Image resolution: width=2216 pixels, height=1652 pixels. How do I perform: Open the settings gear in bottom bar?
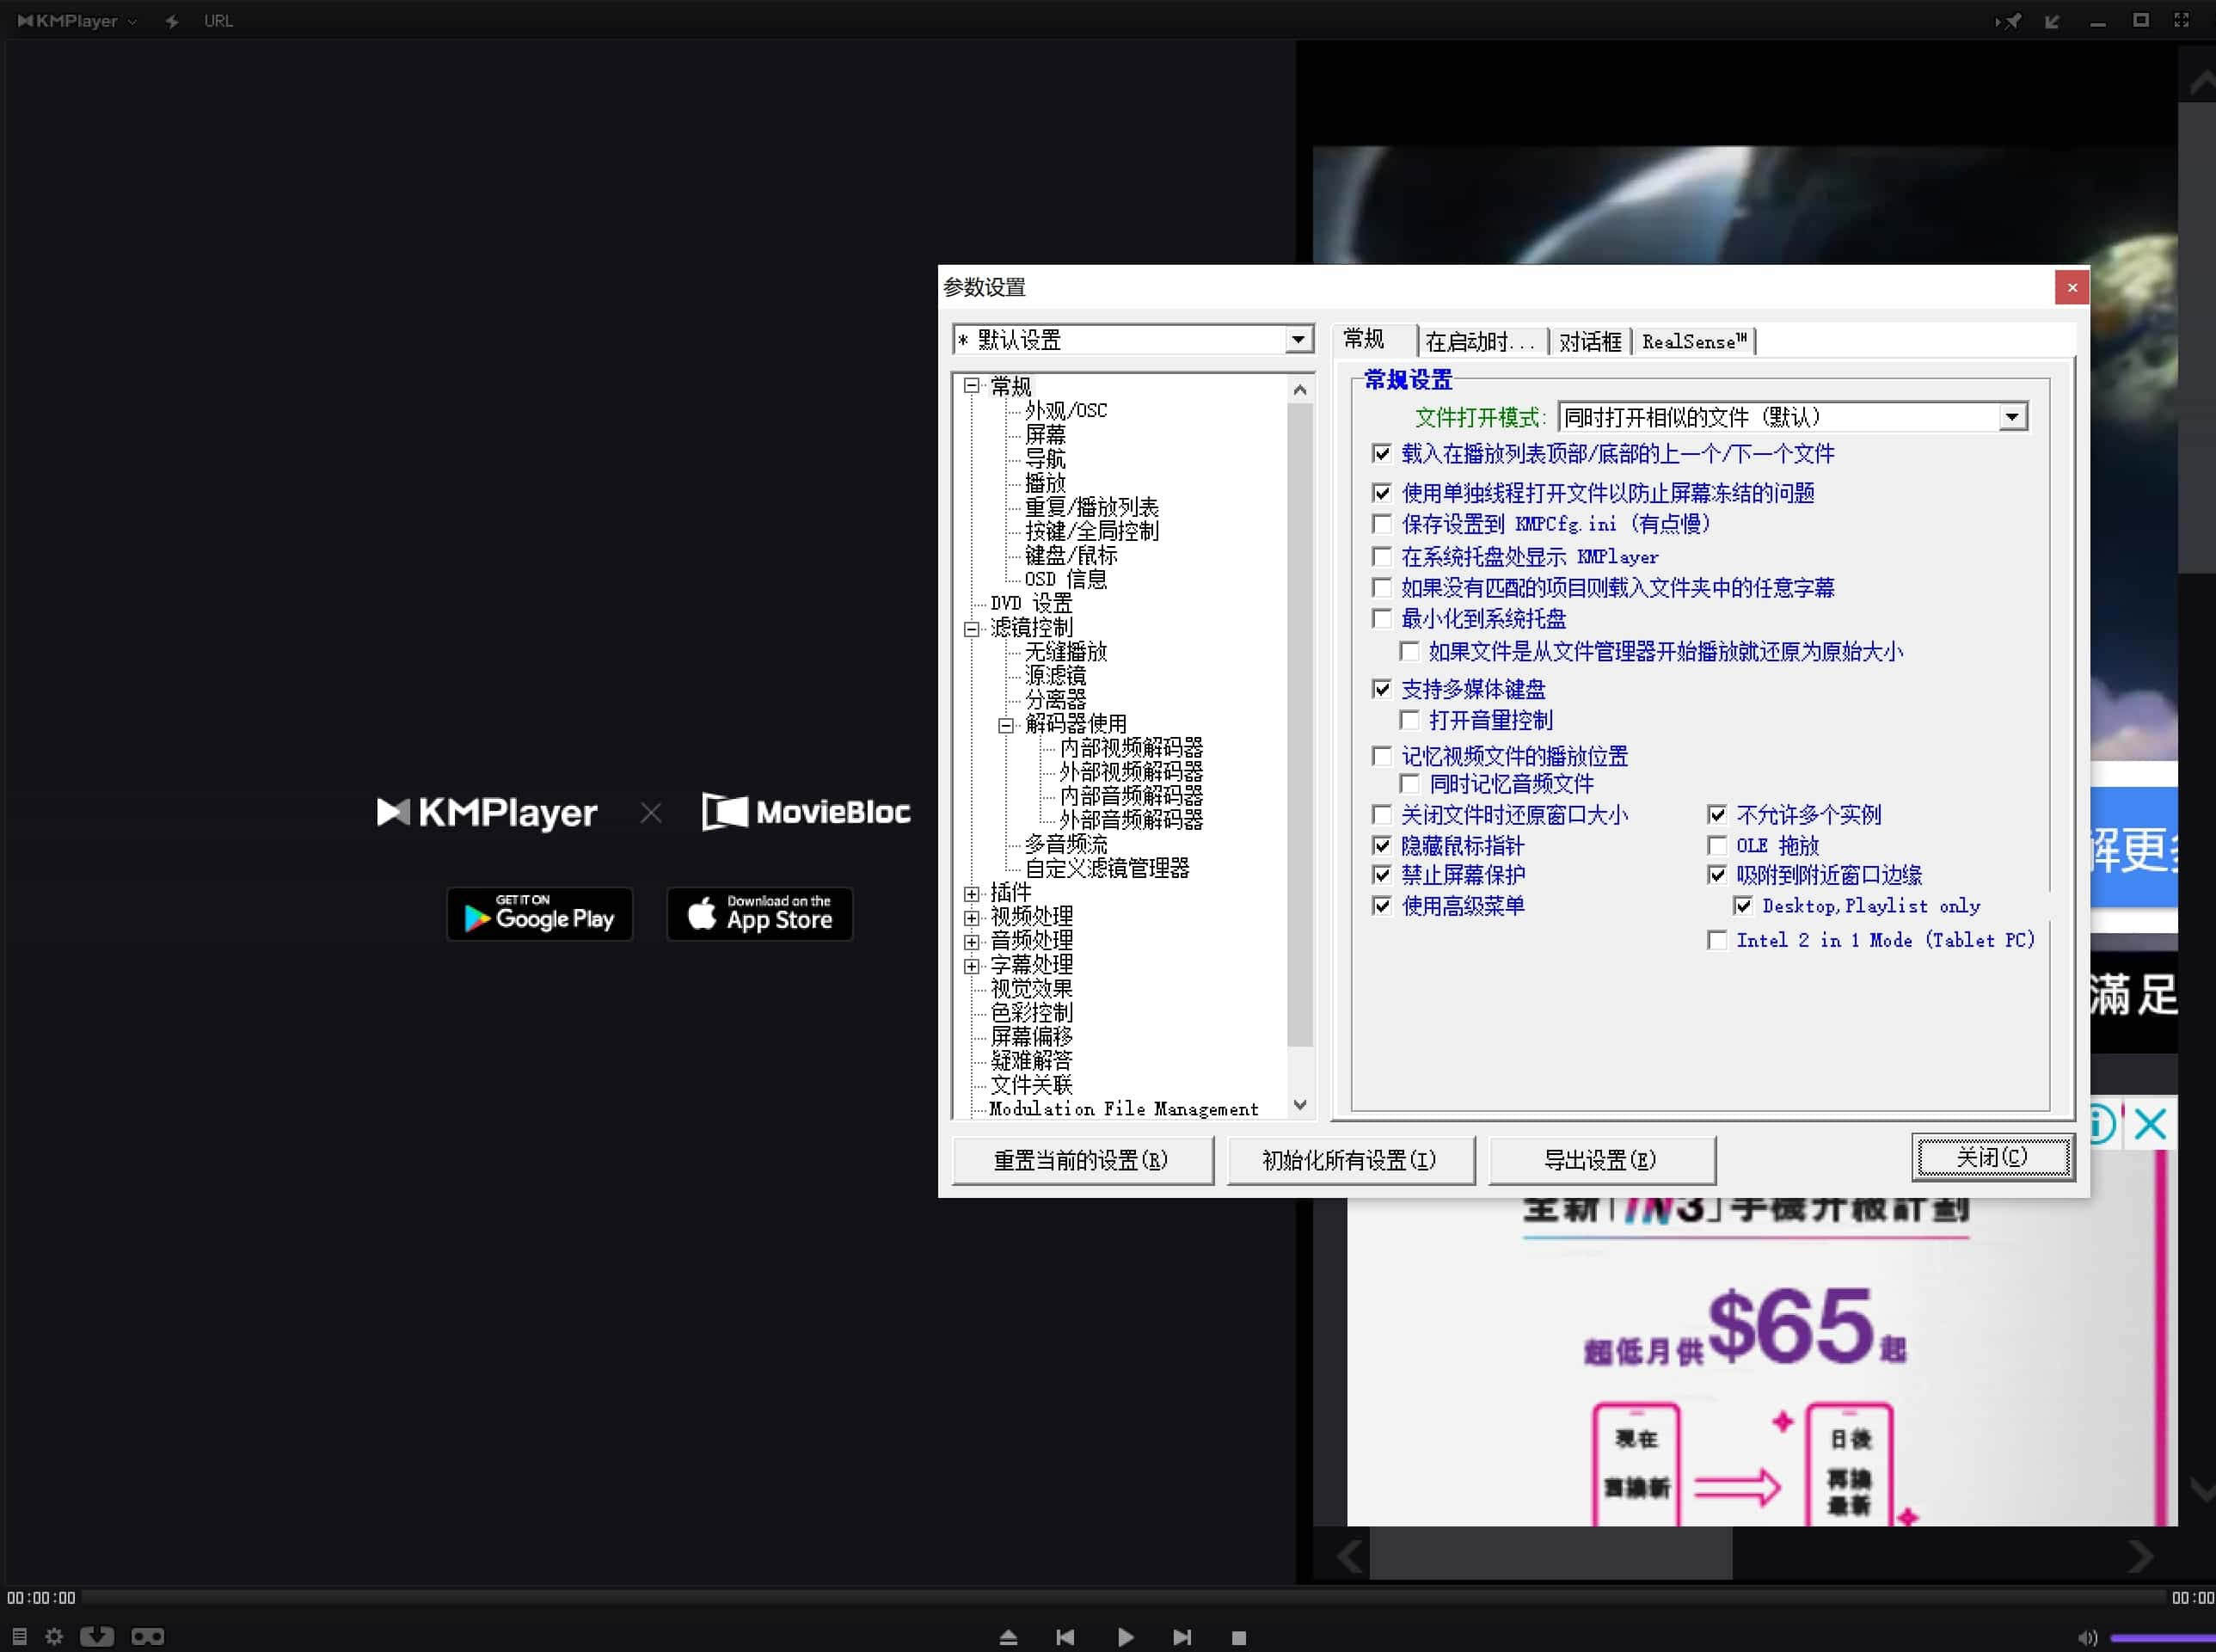click(x=54, y=1636)
